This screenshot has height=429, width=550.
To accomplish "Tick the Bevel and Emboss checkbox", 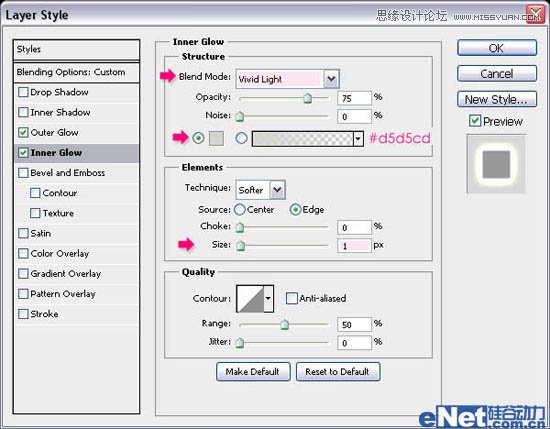I will point(23,173).
